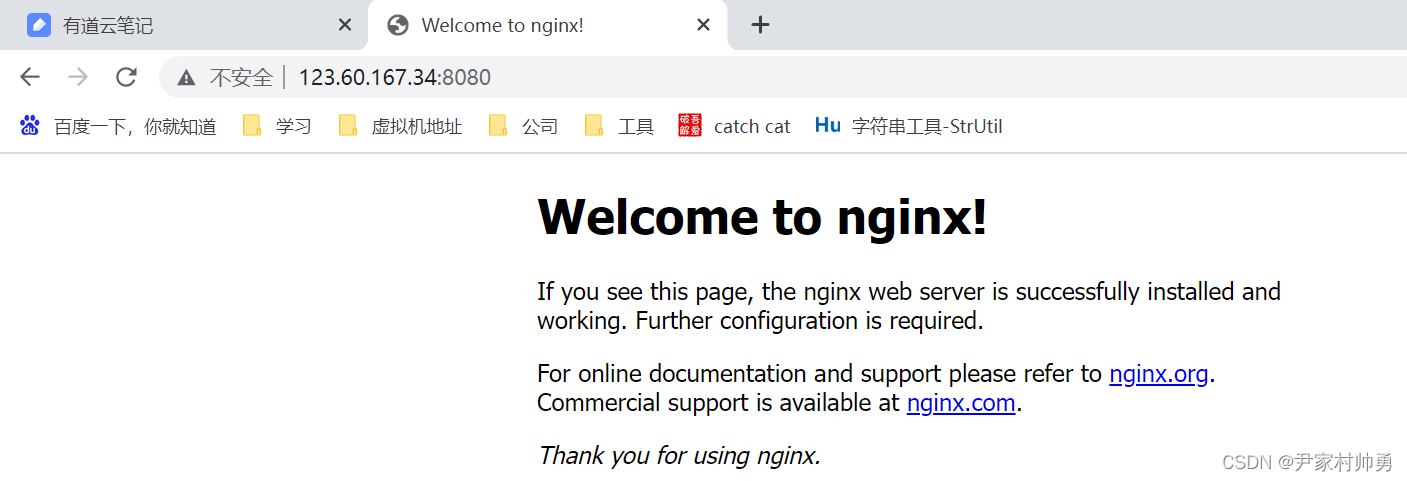Open the 字符串工具-StrUtil bookmark
This screenshot has height=481, width=1407.
coord(909,126)
